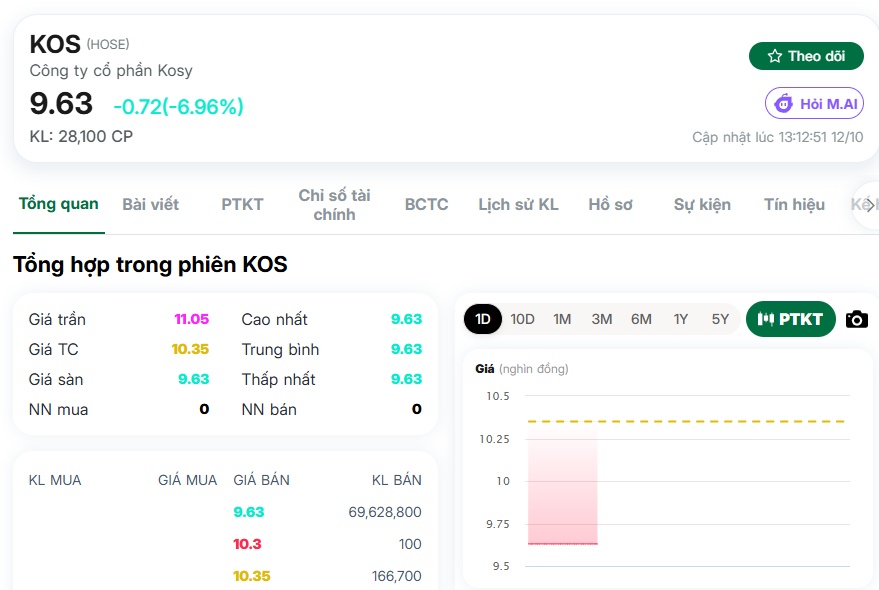Click the camera screenshot icon
The image size is (879, 590).
click(857, 320)
